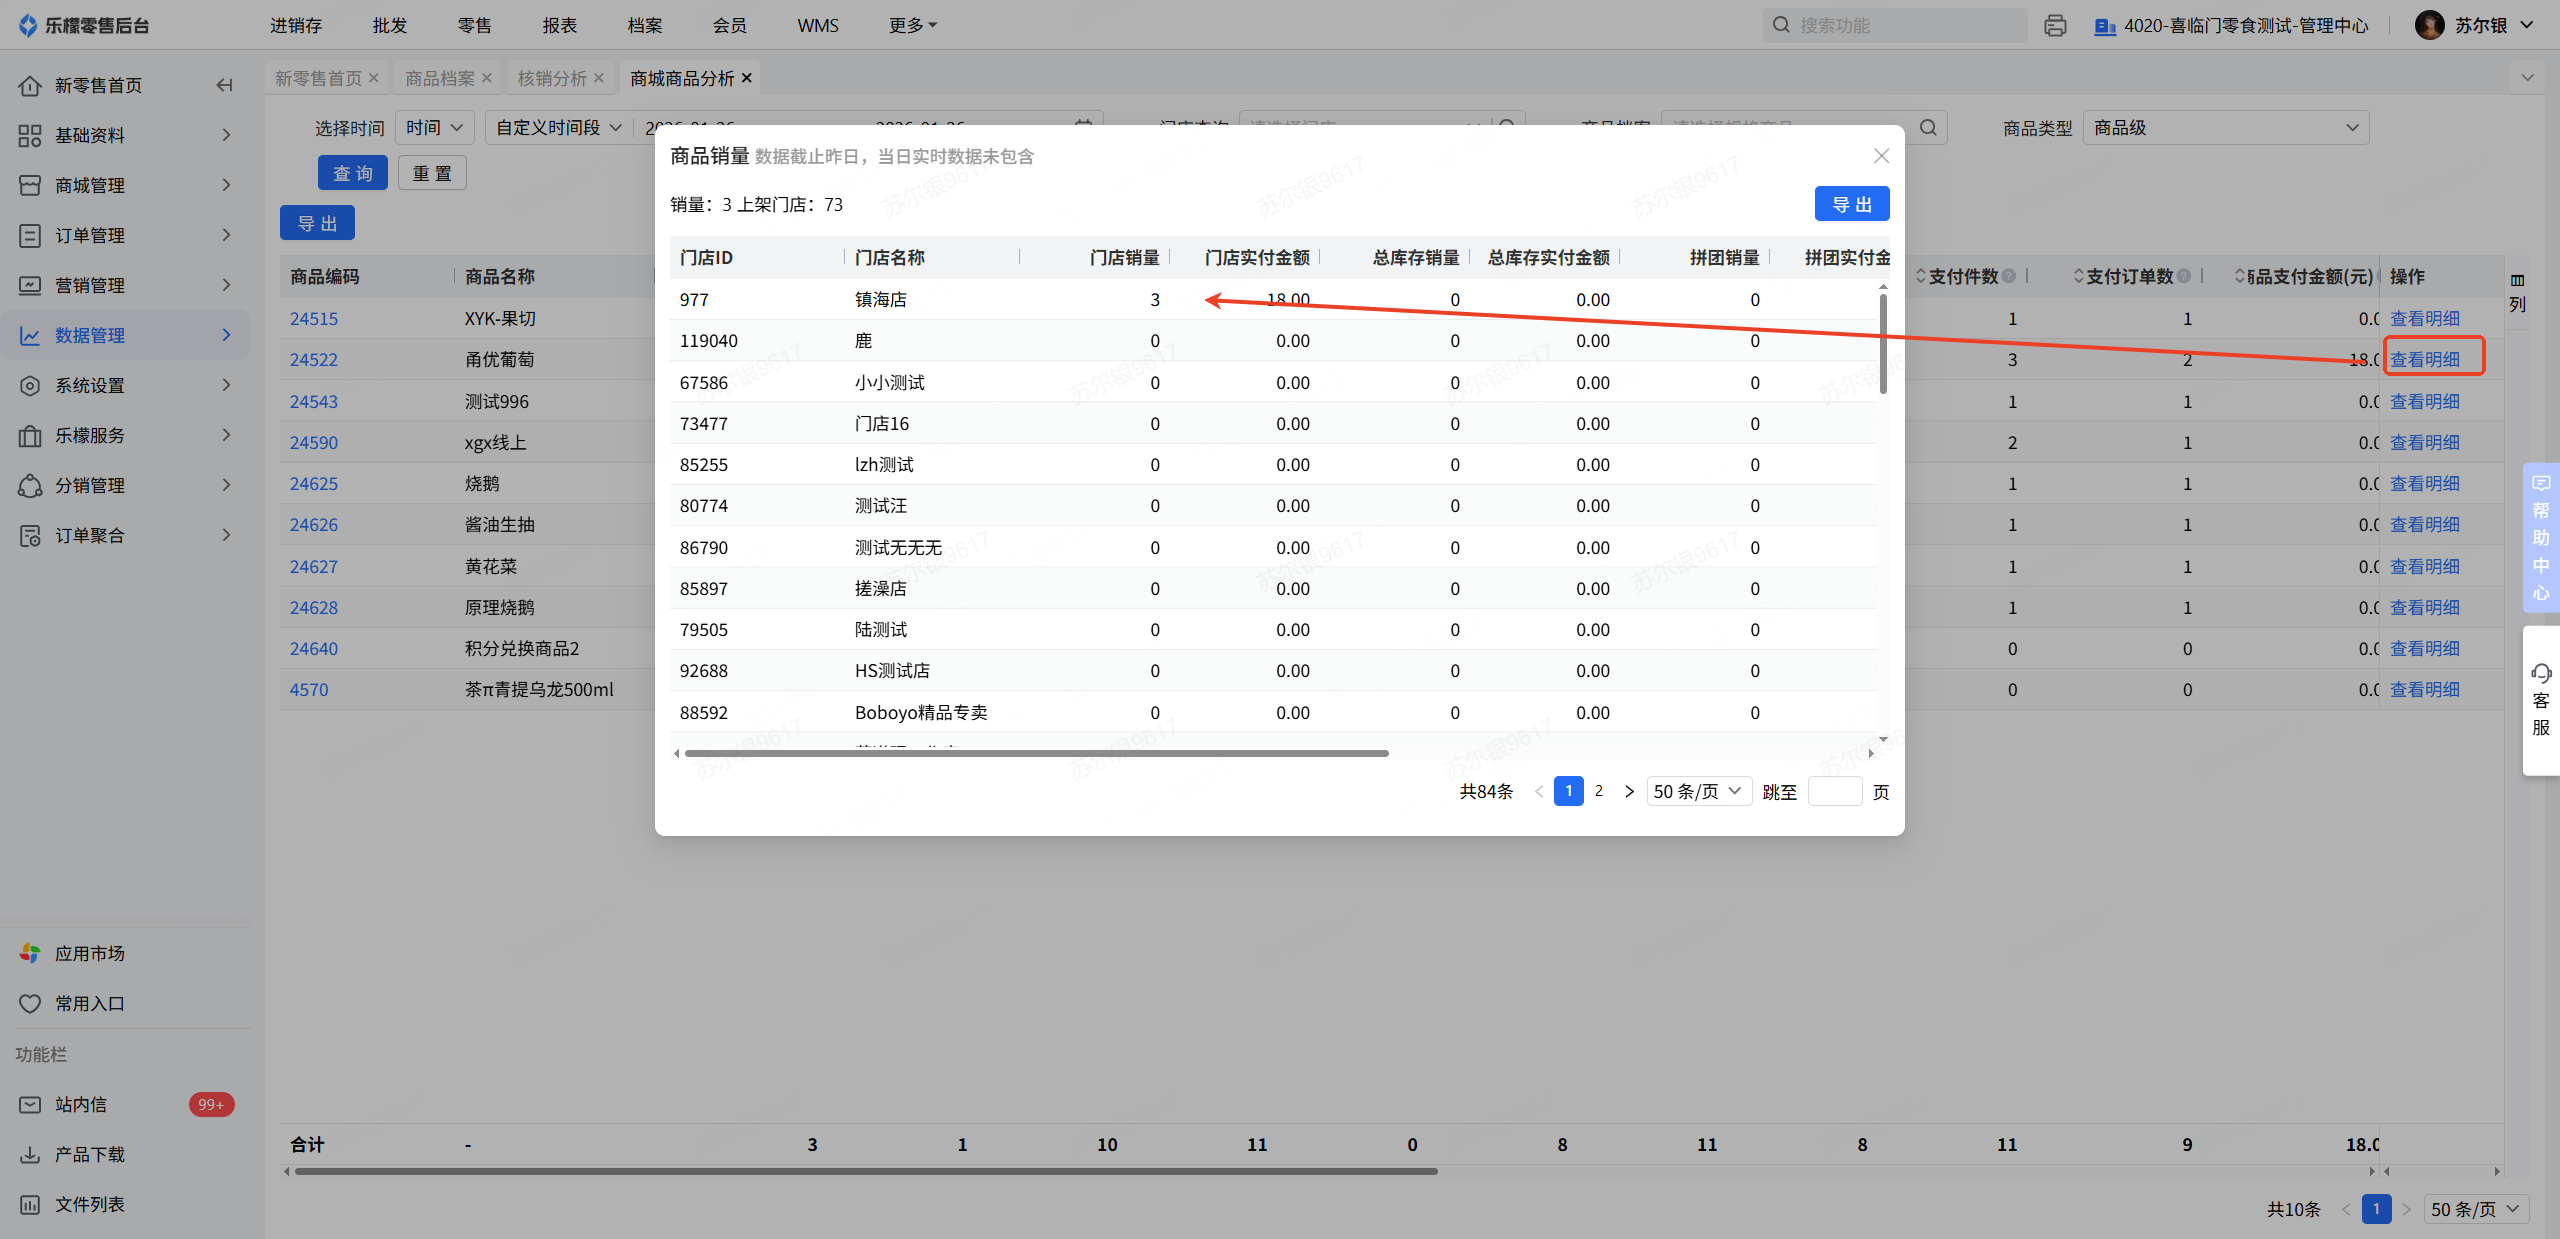2560x1239 pixels.
Task: Open the 站内信 inbox icon
Action: click(30, 1104)
